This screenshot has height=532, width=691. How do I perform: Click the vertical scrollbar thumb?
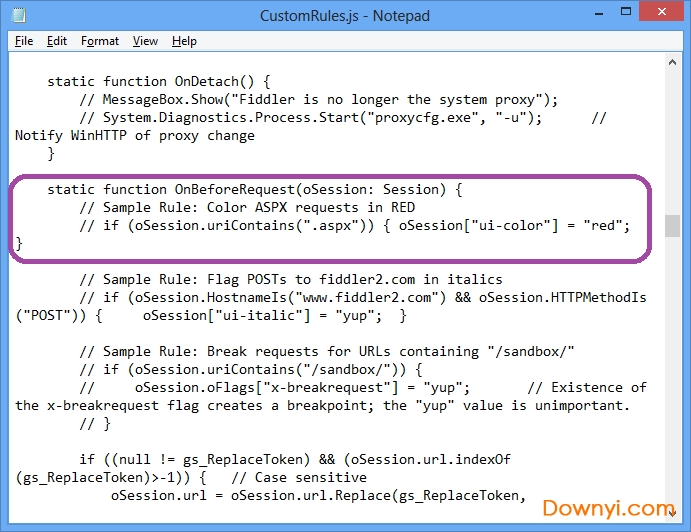click(x=674, y=225)
